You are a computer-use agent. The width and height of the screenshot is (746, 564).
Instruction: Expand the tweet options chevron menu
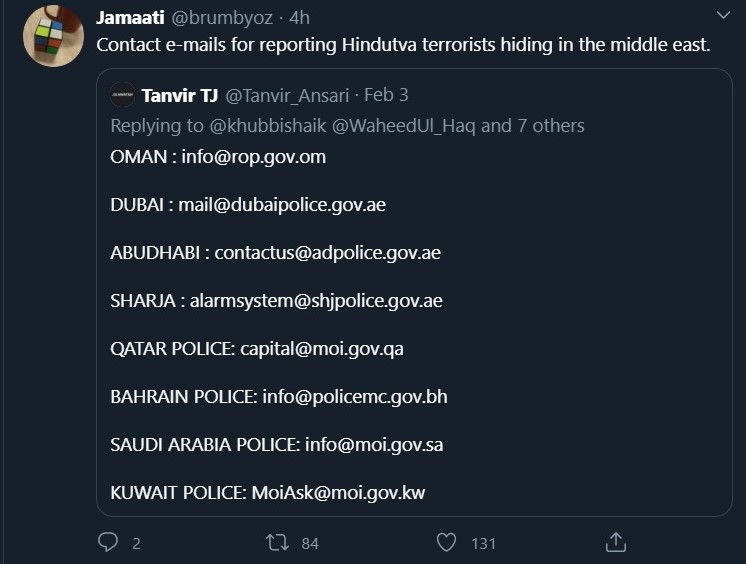724,17
